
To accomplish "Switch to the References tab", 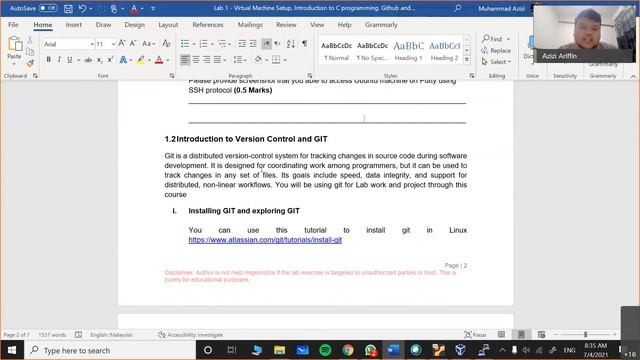I will click(208, 25).
